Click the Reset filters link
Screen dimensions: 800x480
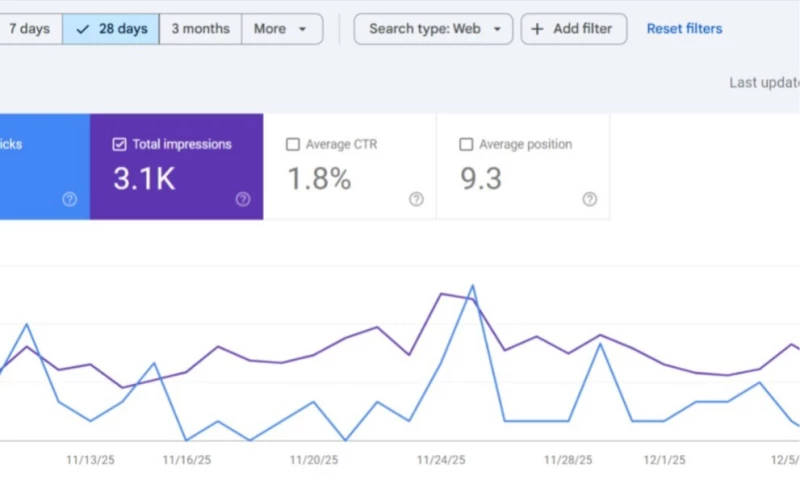point(684,29)
